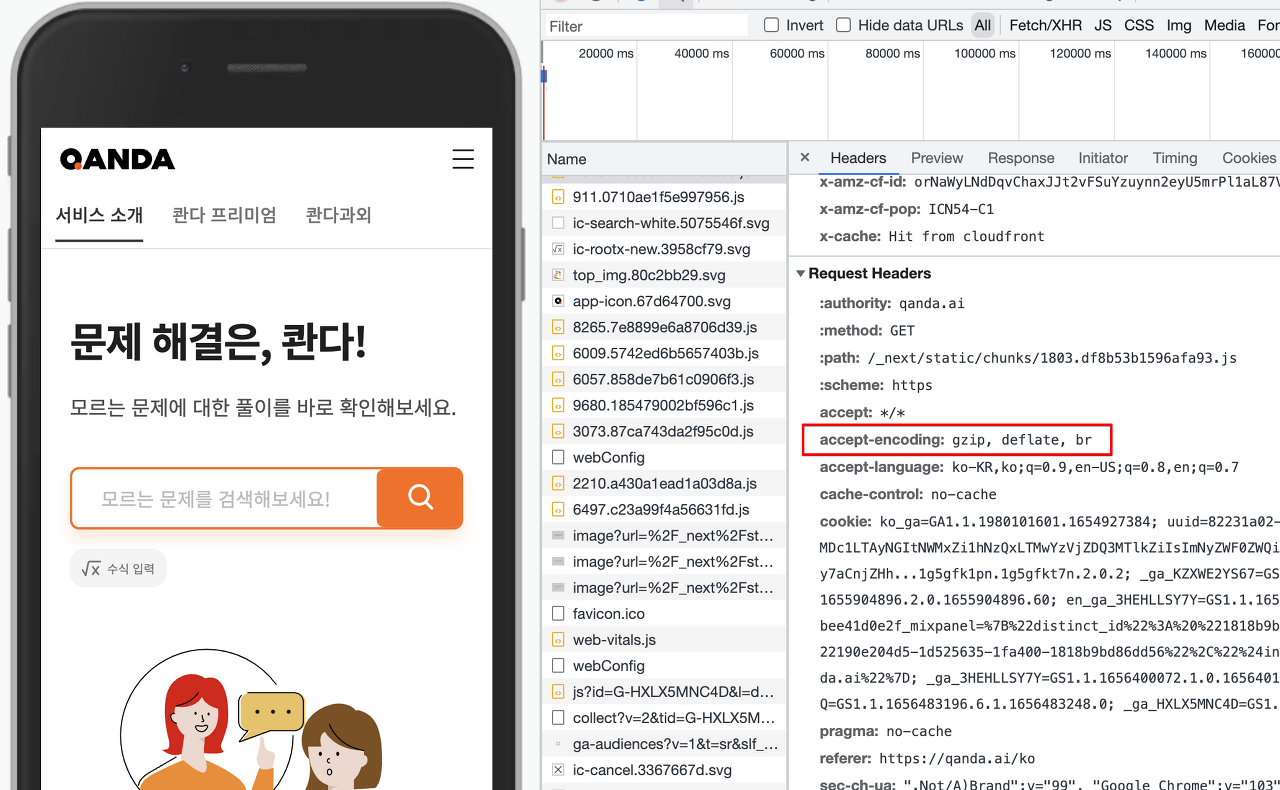Click the icon beside 8265.7e8899e6a8706d39.js
Viewport: 1280px width, 790px height.
coord(558,327)
